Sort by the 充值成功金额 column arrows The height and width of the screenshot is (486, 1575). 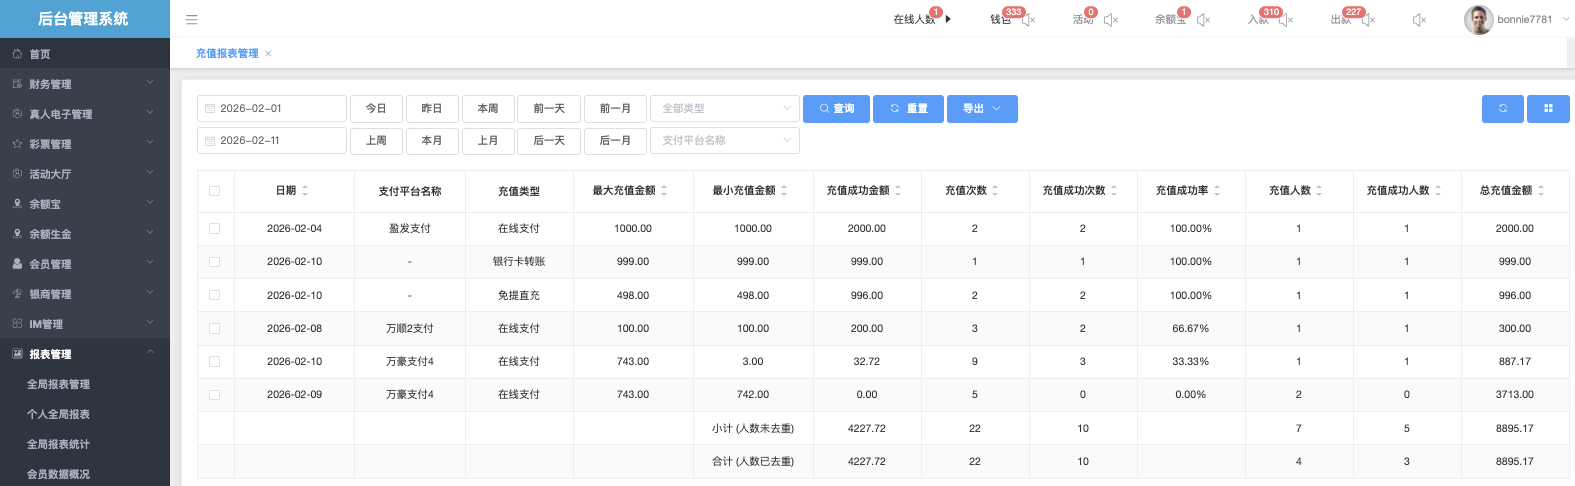point(898,191)
